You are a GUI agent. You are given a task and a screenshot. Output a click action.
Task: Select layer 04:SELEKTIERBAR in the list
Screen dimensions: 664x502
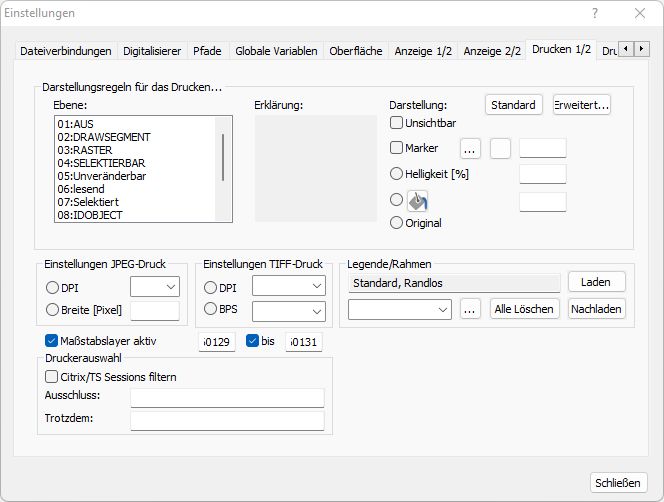click(x=136, y=163)
